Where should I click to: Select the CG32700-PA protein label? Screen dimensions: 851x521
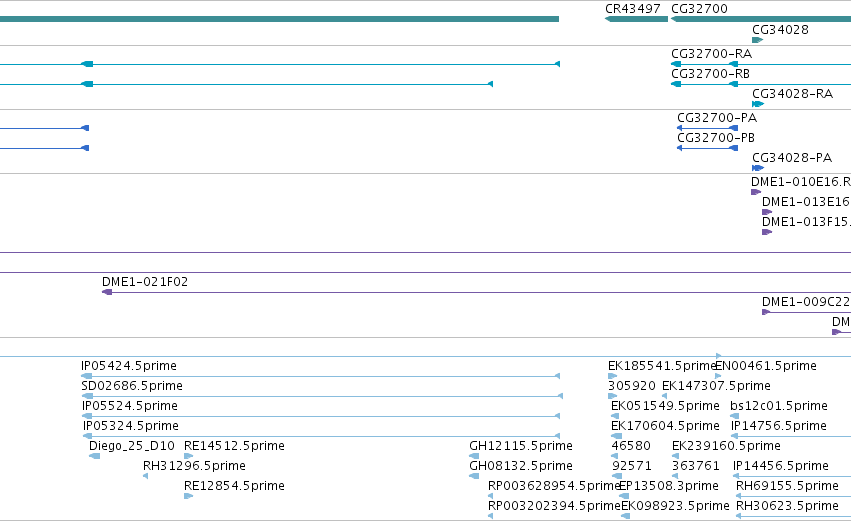pos(716,118)
